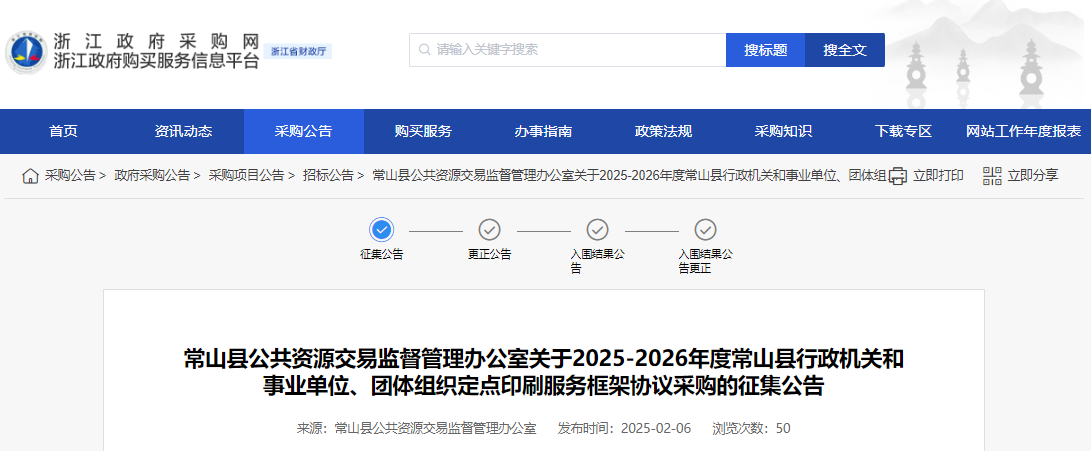Select the 征集公告 step circle
The image size is (1091, 451).
382,229
